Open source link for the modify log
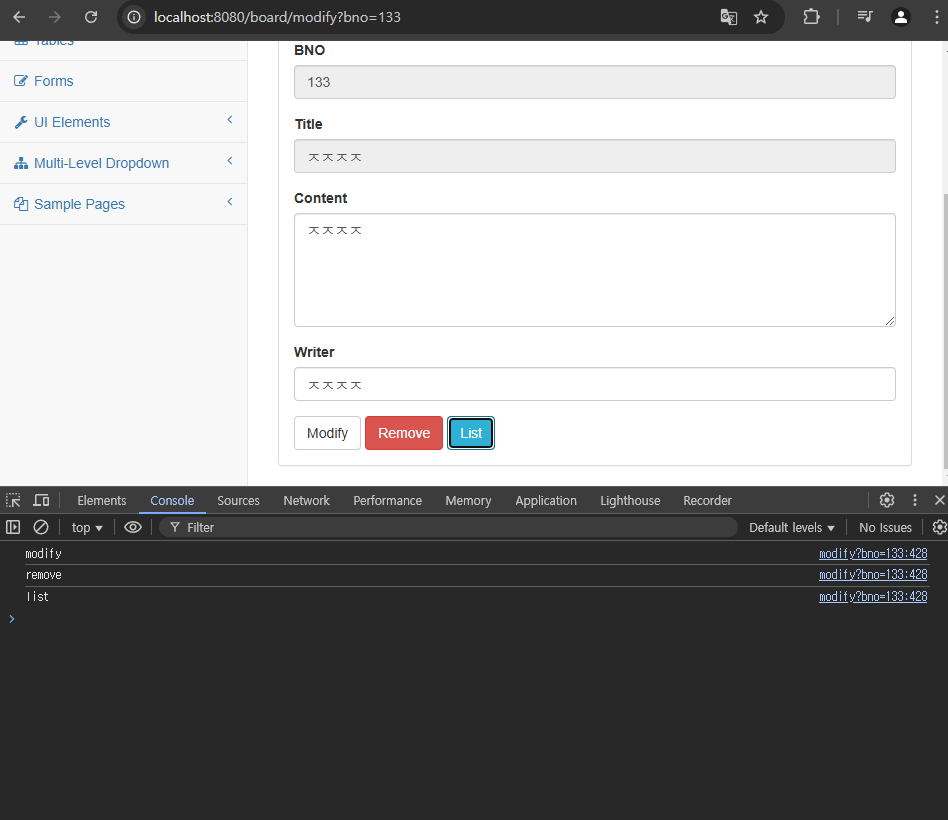The image size is (948, 820). 873,553
